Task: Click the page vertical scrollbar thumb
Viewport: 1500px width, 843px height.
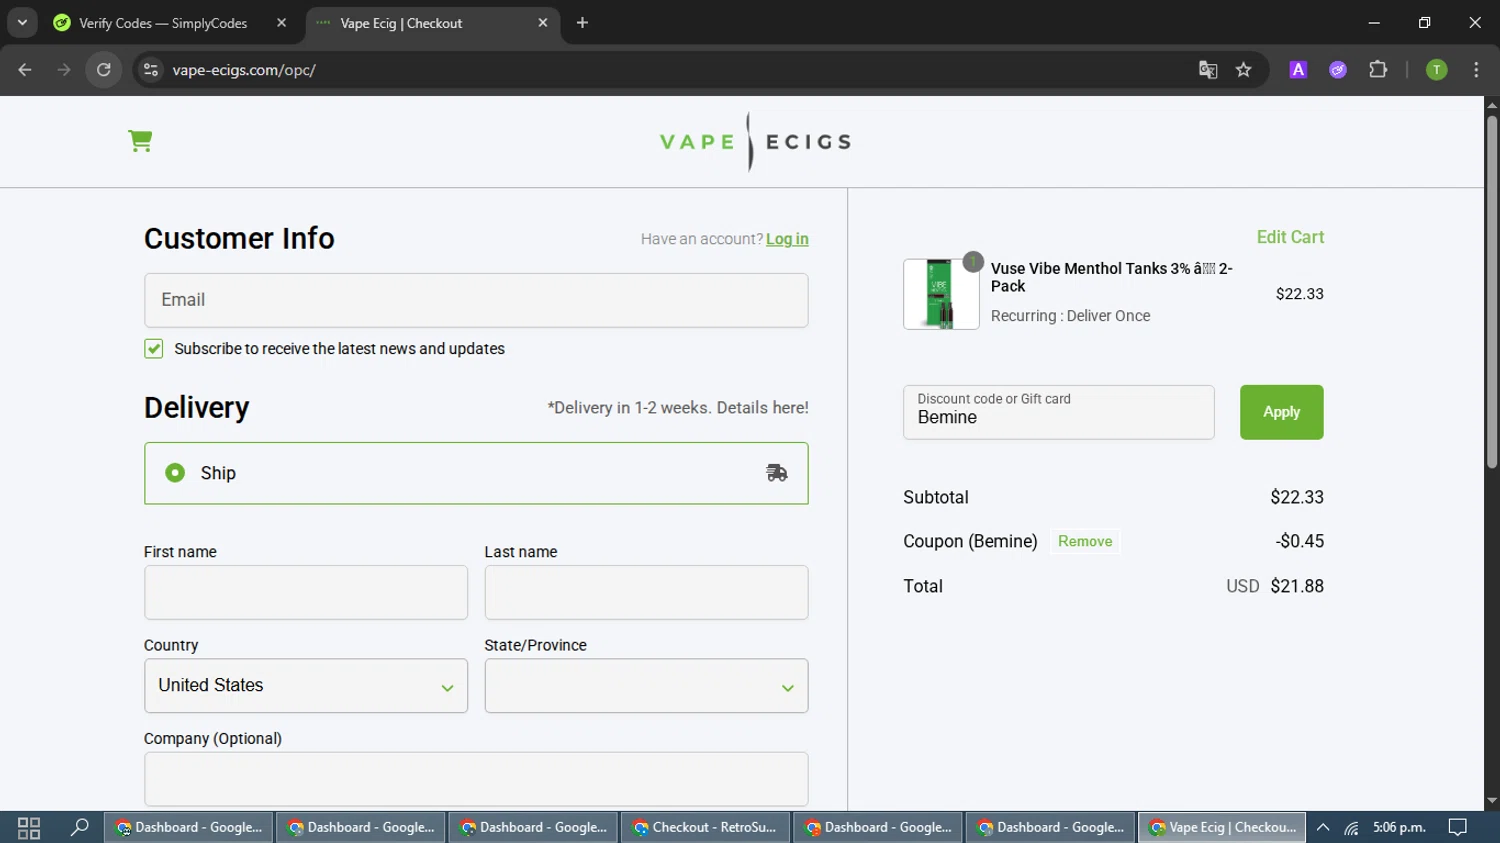Action: point(1492,292)
